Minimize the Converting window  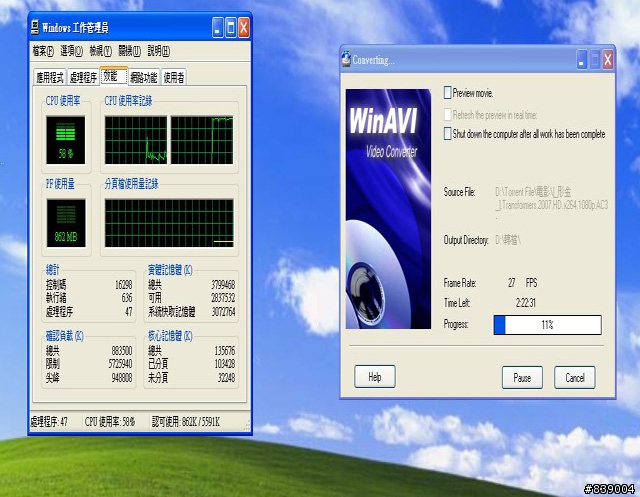pyautogui.click(x=582, y=60)
